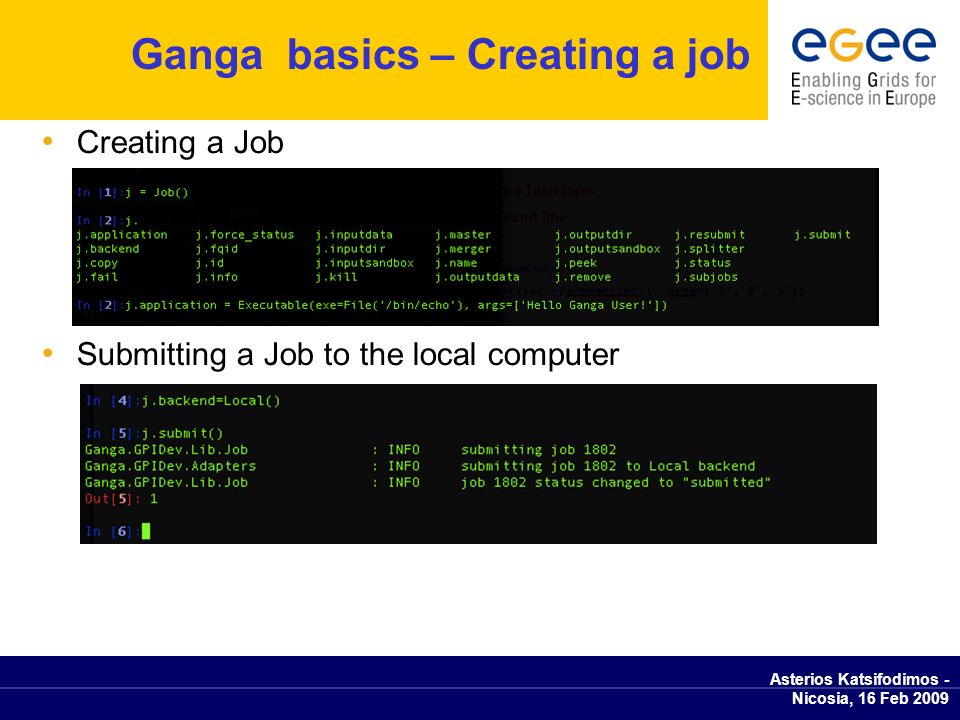Click the 'j.info' completion entry
Viewport: 960px width, 720px height.
(217, 277)
